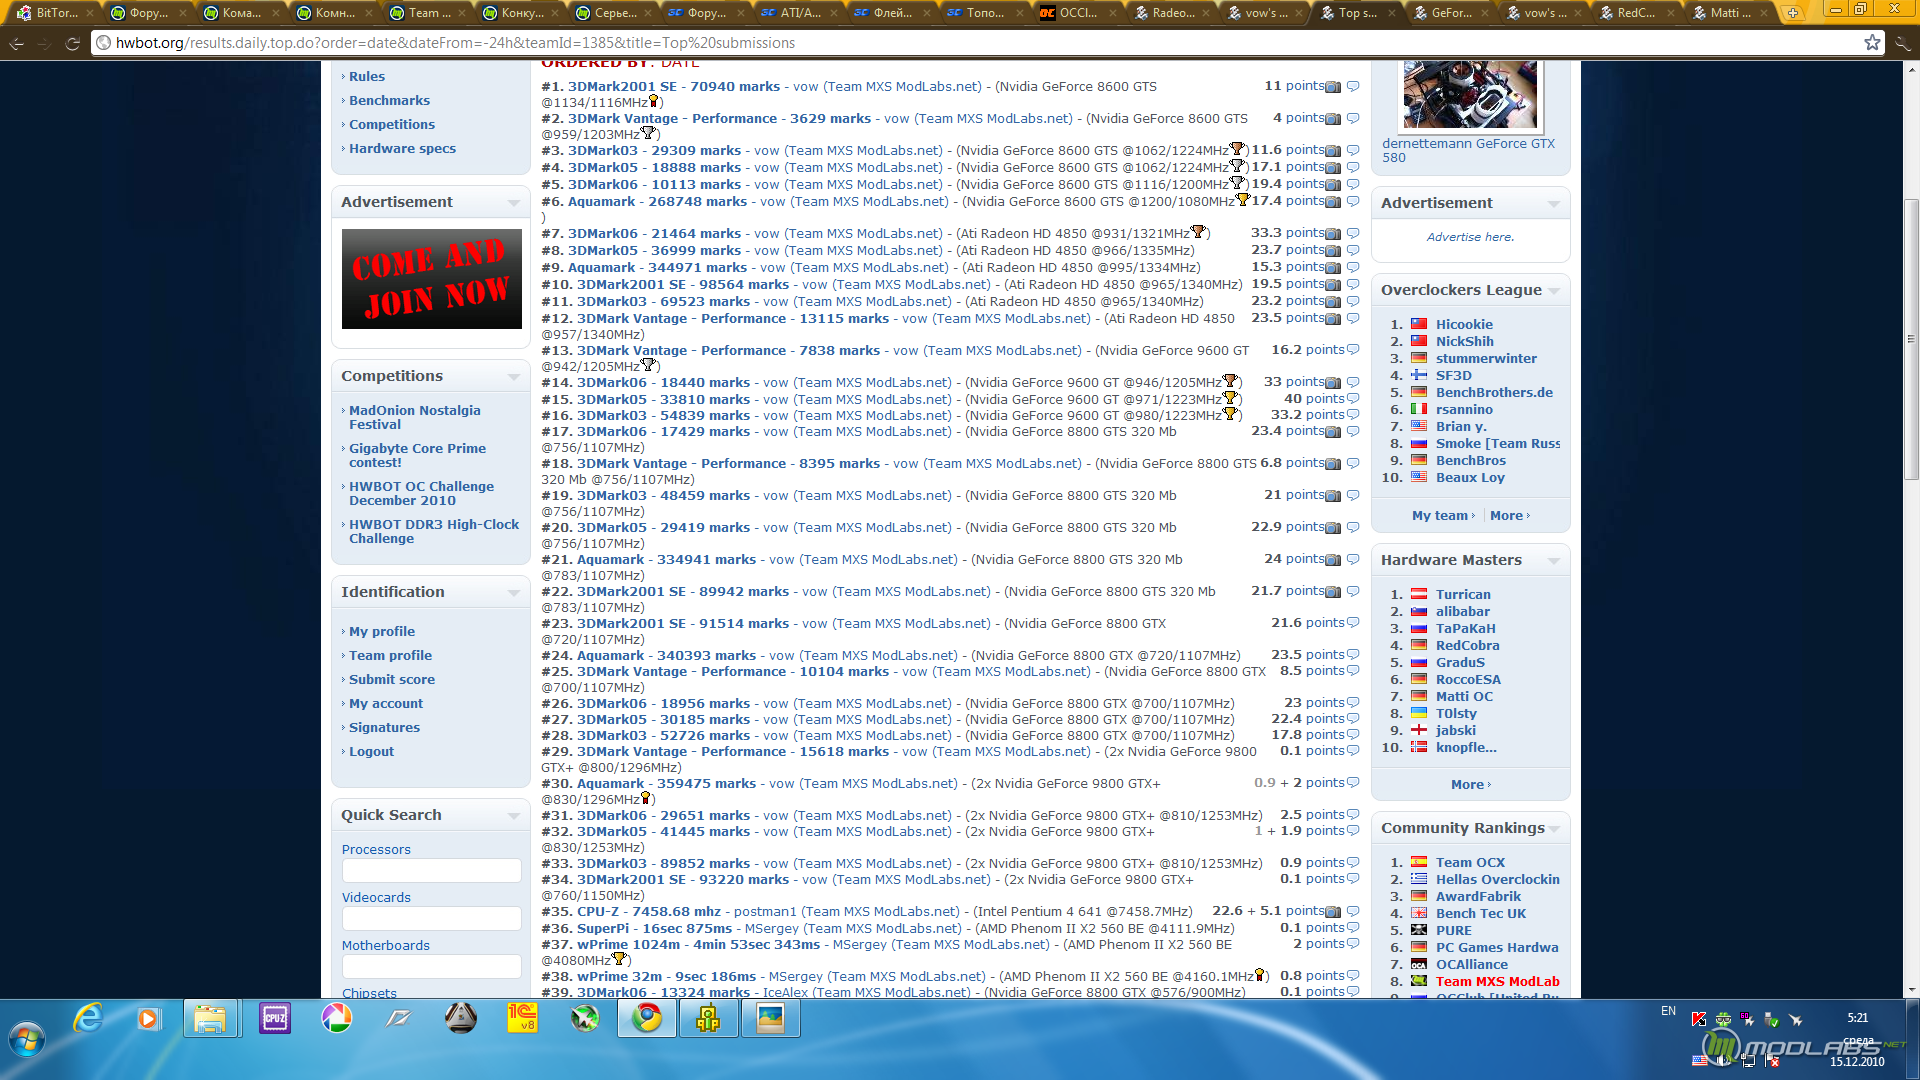The width and height of the screenshot is (1920, 1080).
Task: Switch to the GeFor... browser tab
Action: (x=1451, y=13)
